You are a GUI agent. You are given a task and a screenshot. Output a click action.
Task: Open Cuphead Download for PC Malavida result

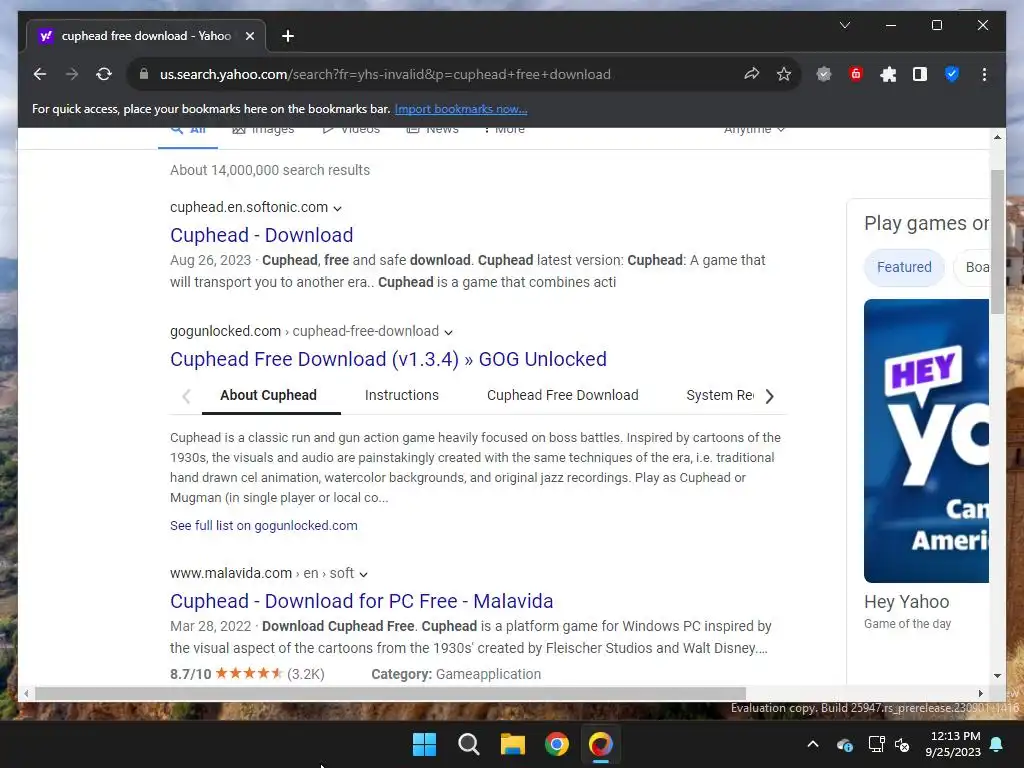pyautogui.click(x=361, y=601)
